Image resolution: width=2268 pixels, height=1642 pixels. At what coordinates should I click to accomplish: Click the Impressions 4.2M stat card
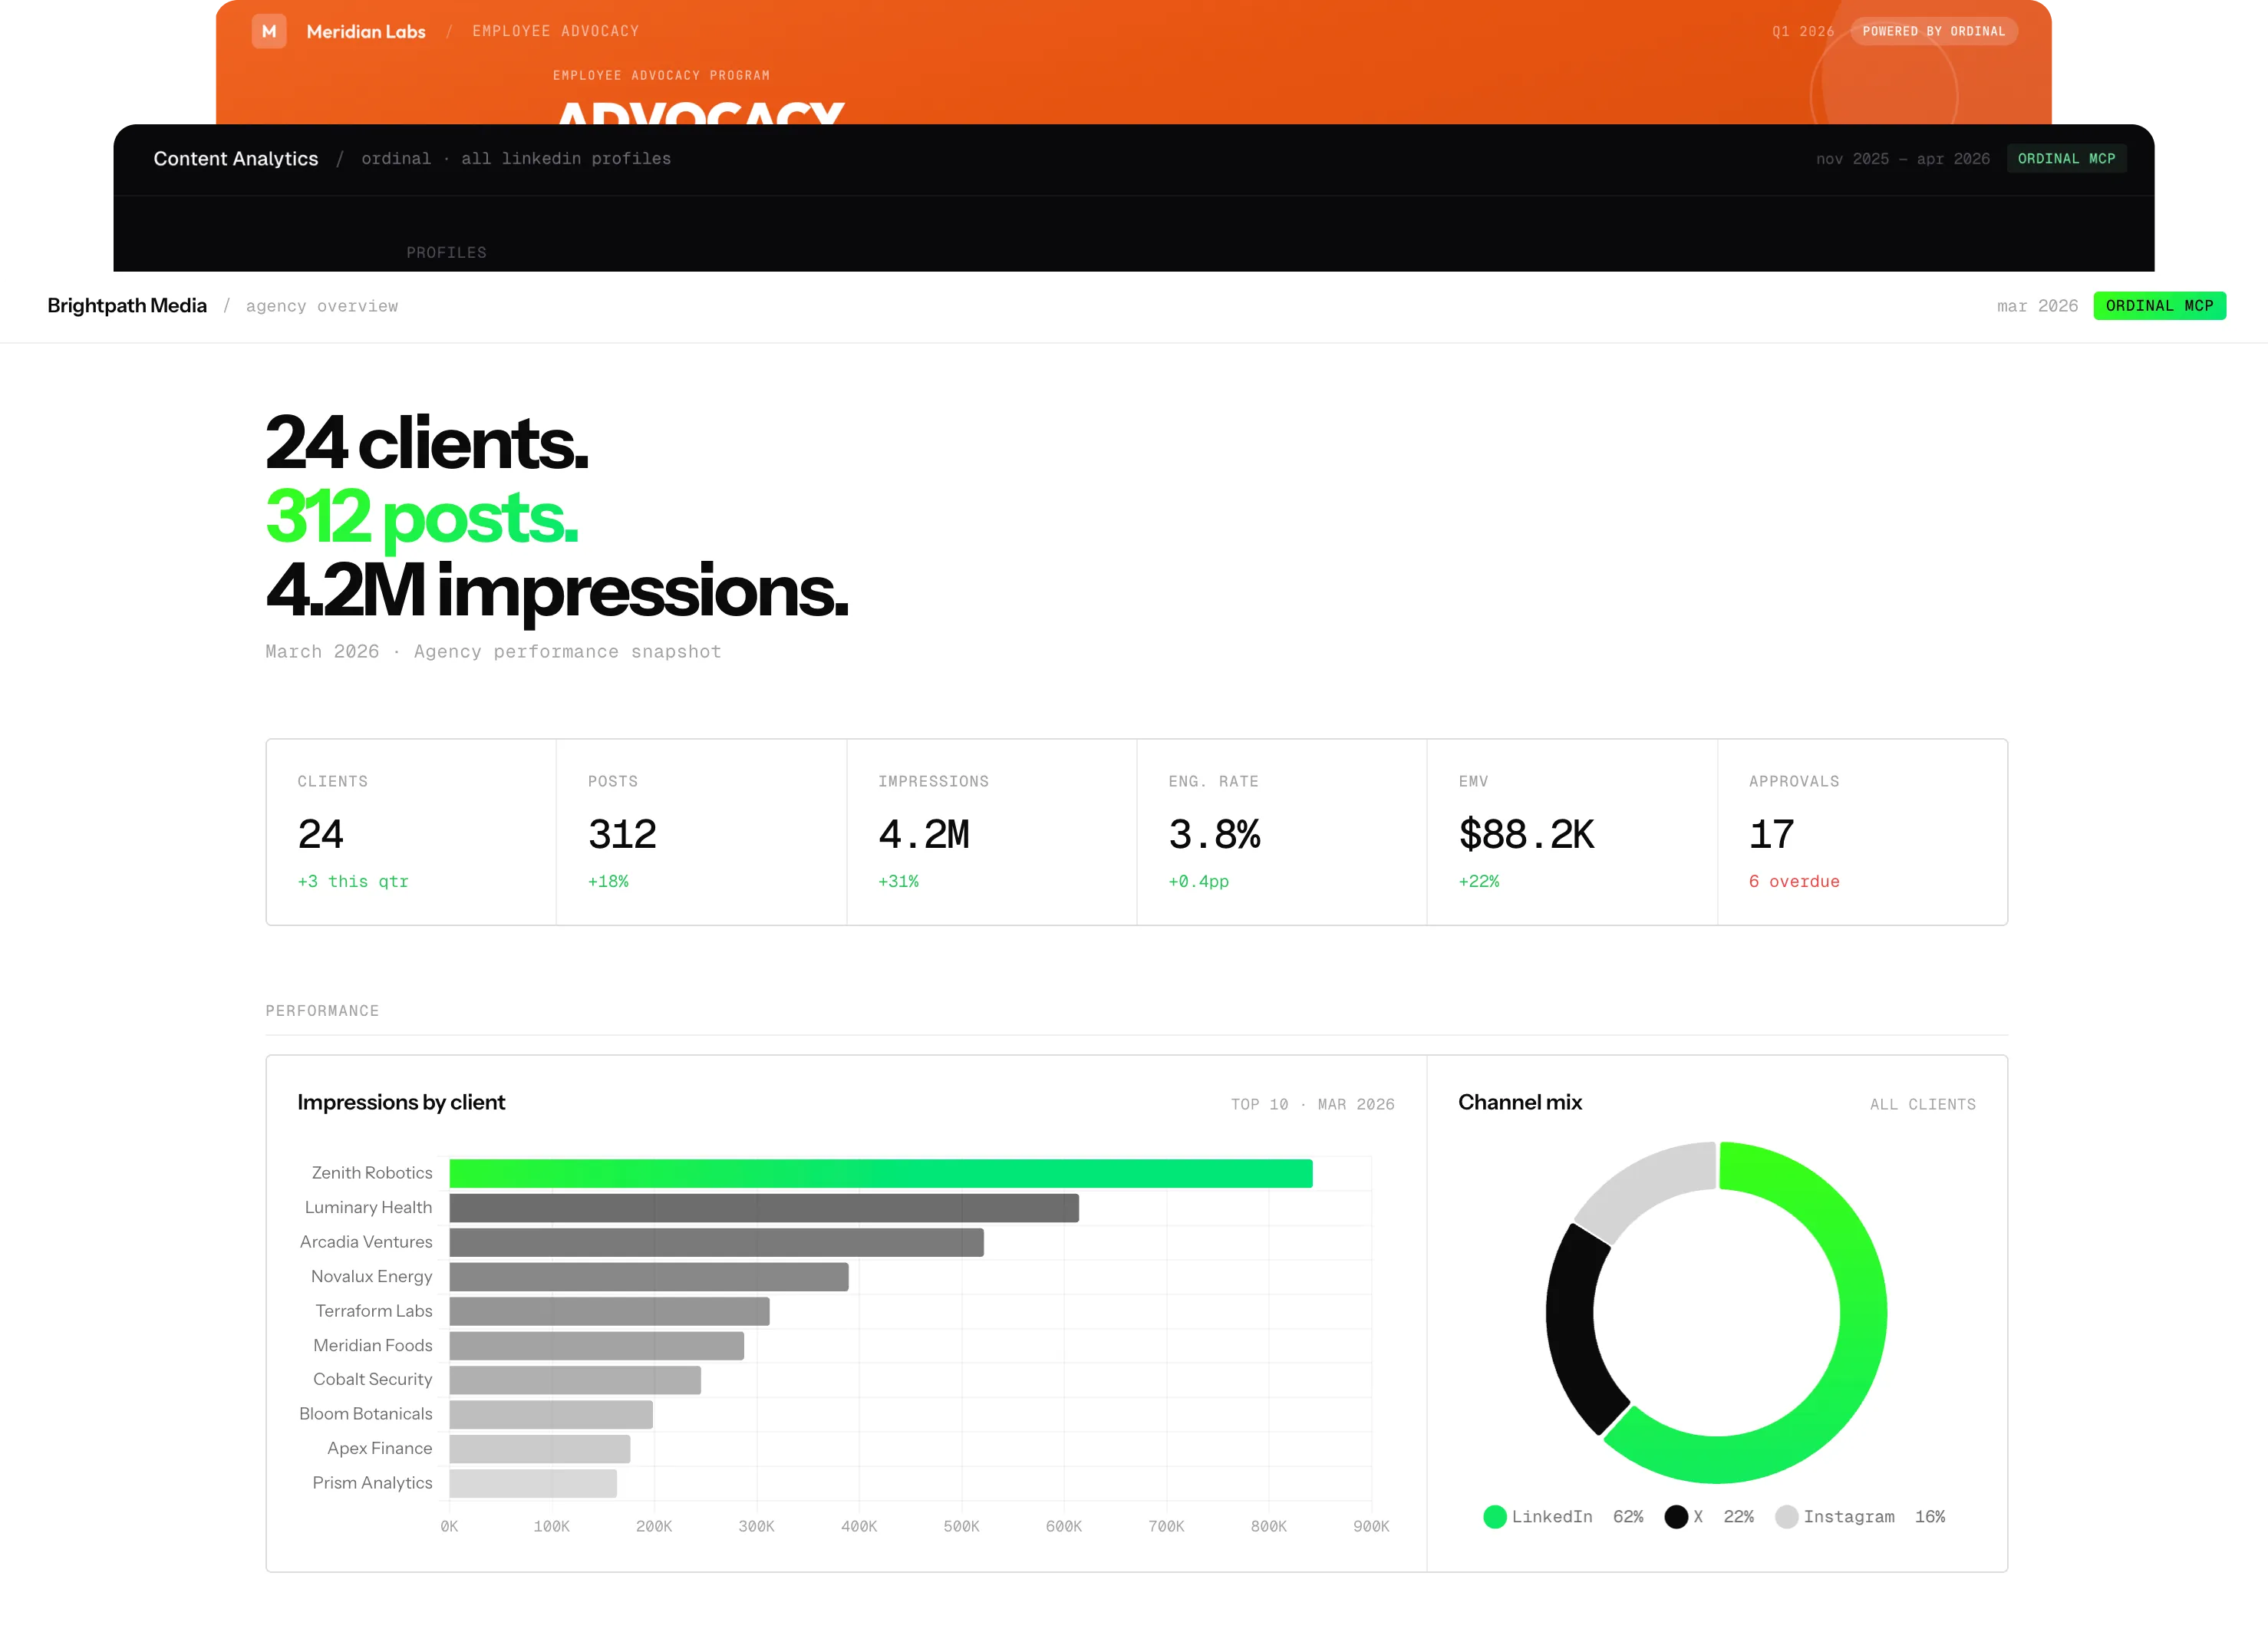tap(991, 832)
